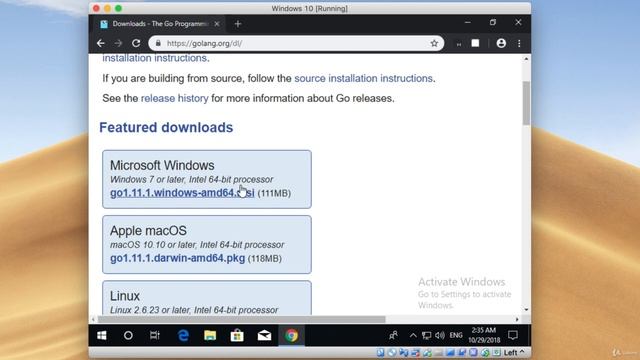Restore down the Chrome window
This screenshot has width=640, height=360.
[493, 22]
